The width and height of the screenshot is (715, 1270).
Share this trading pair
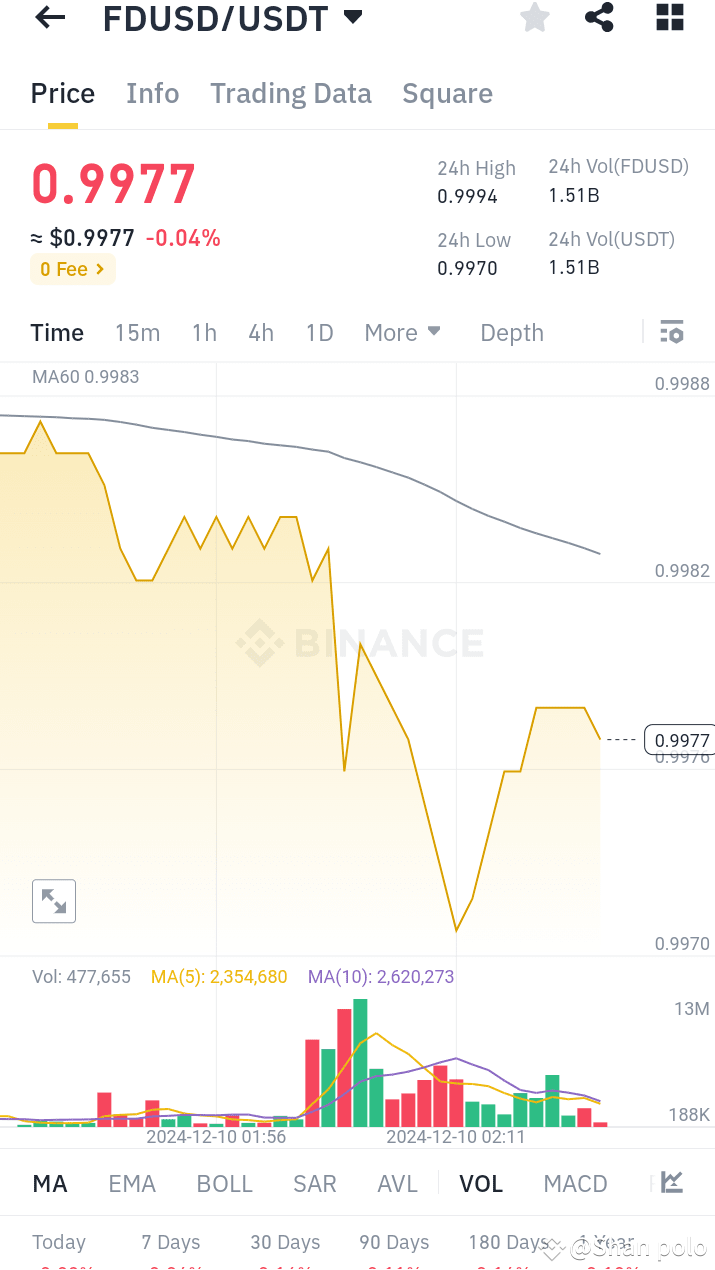tap(599, 17)
